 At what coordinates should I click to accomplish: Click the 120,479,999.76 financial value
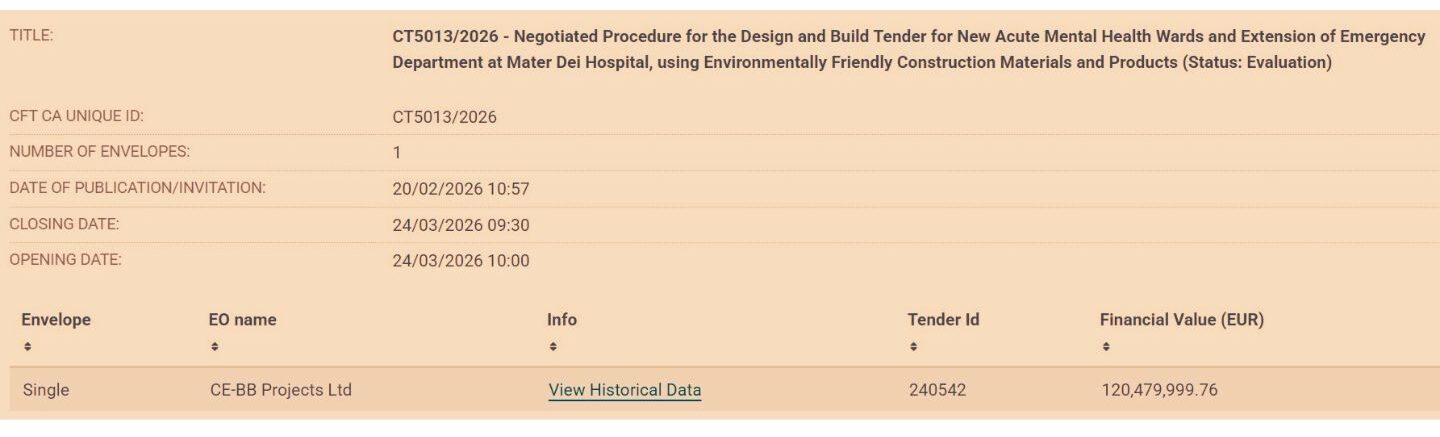pyautogui.click(x=1159, y=390)
